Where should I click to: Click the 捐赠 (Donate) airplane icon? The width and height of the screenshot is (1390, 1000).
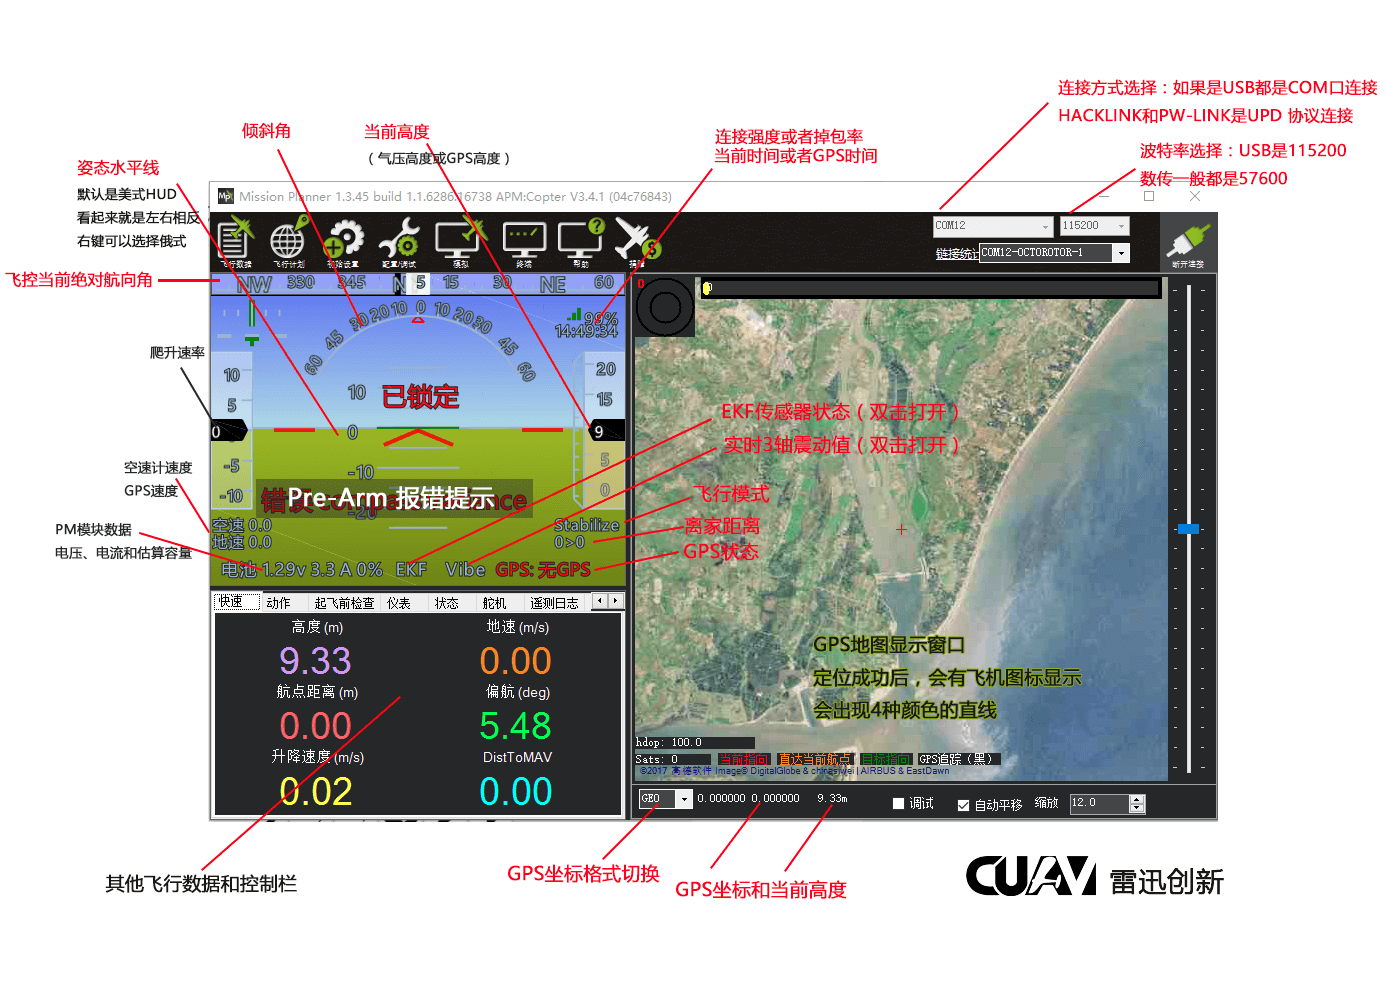click(x=637, y=241)
